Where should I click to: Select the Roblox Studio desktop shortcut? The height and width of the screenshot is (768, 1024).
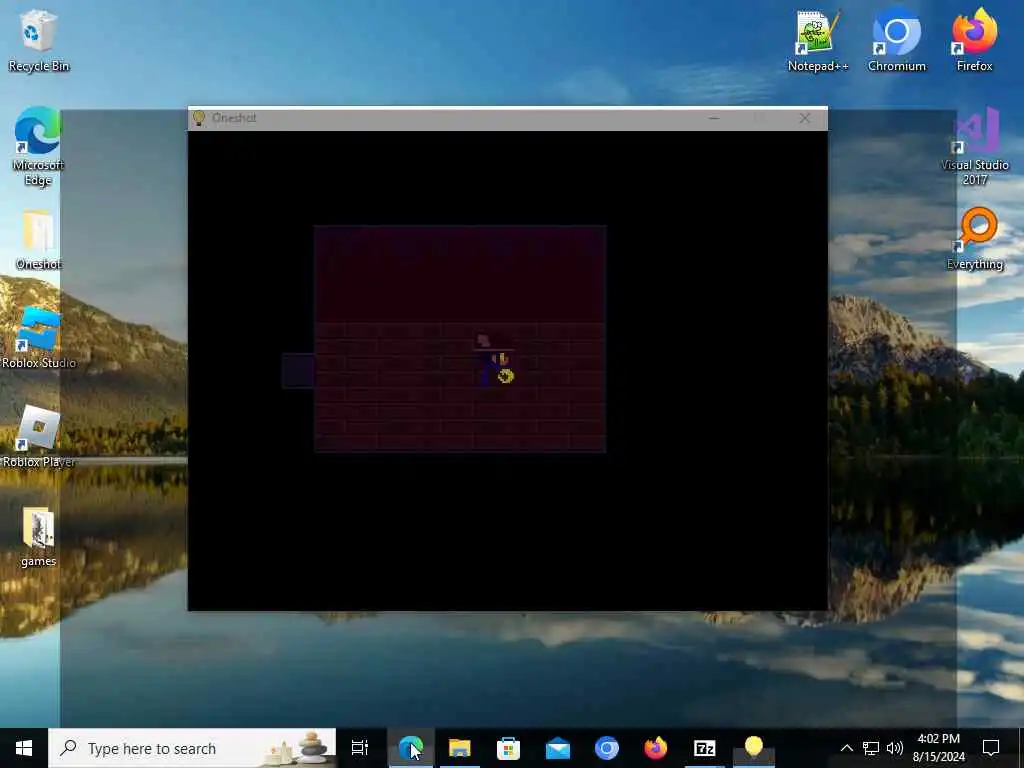click(x=39, y=338)
